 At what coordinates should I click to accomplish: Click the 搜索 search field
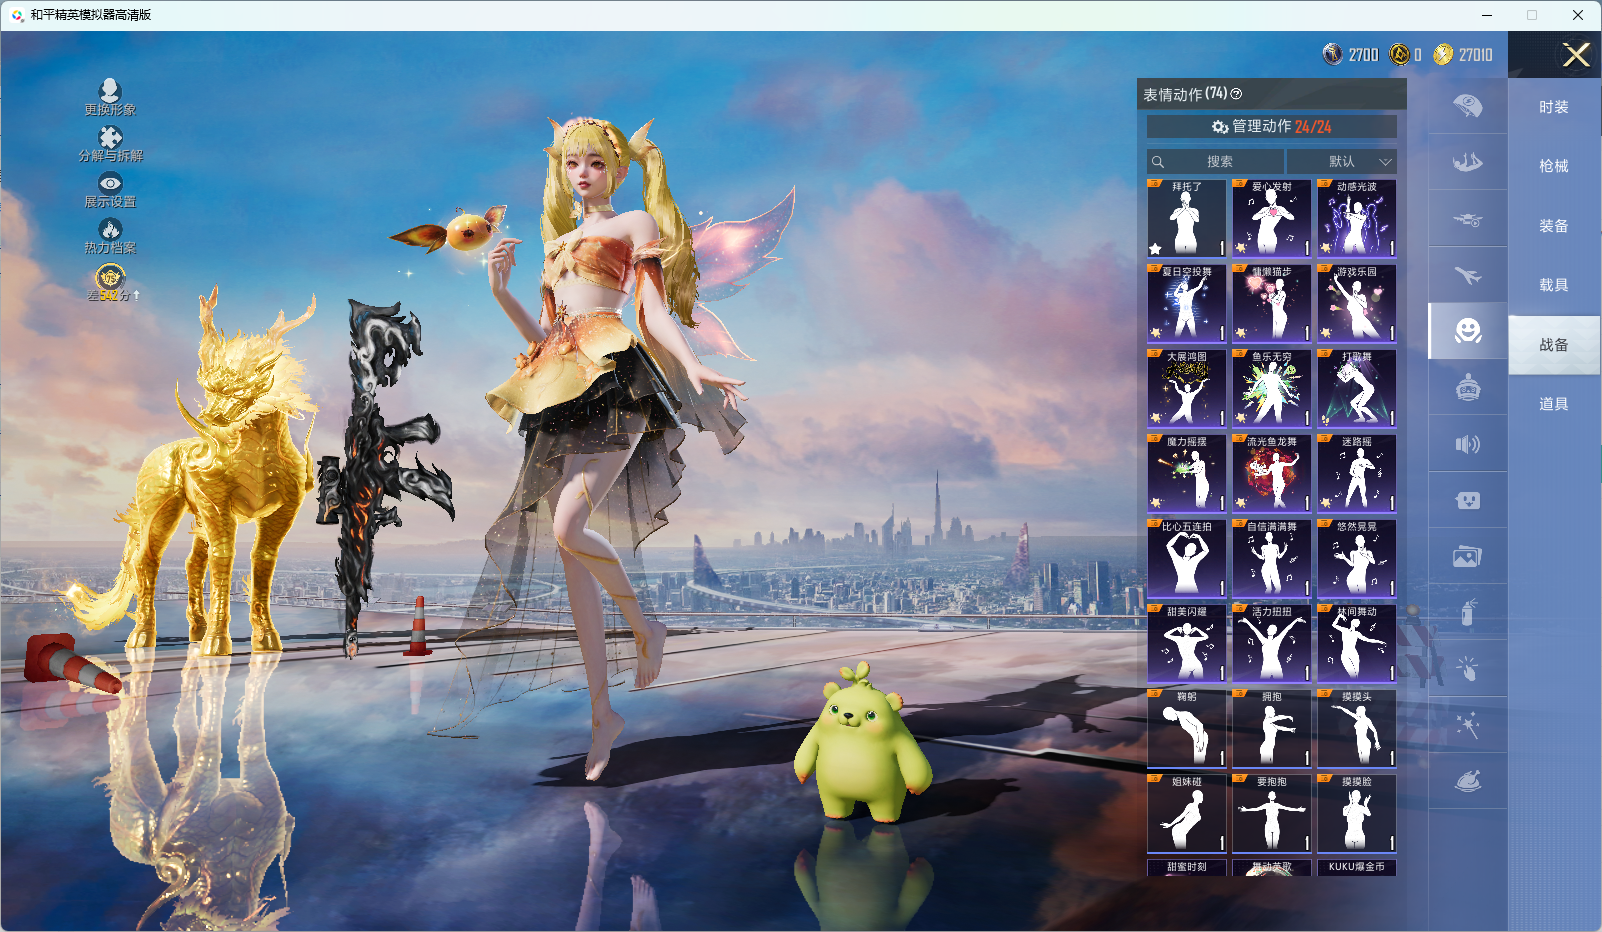tap(1215, 161)
